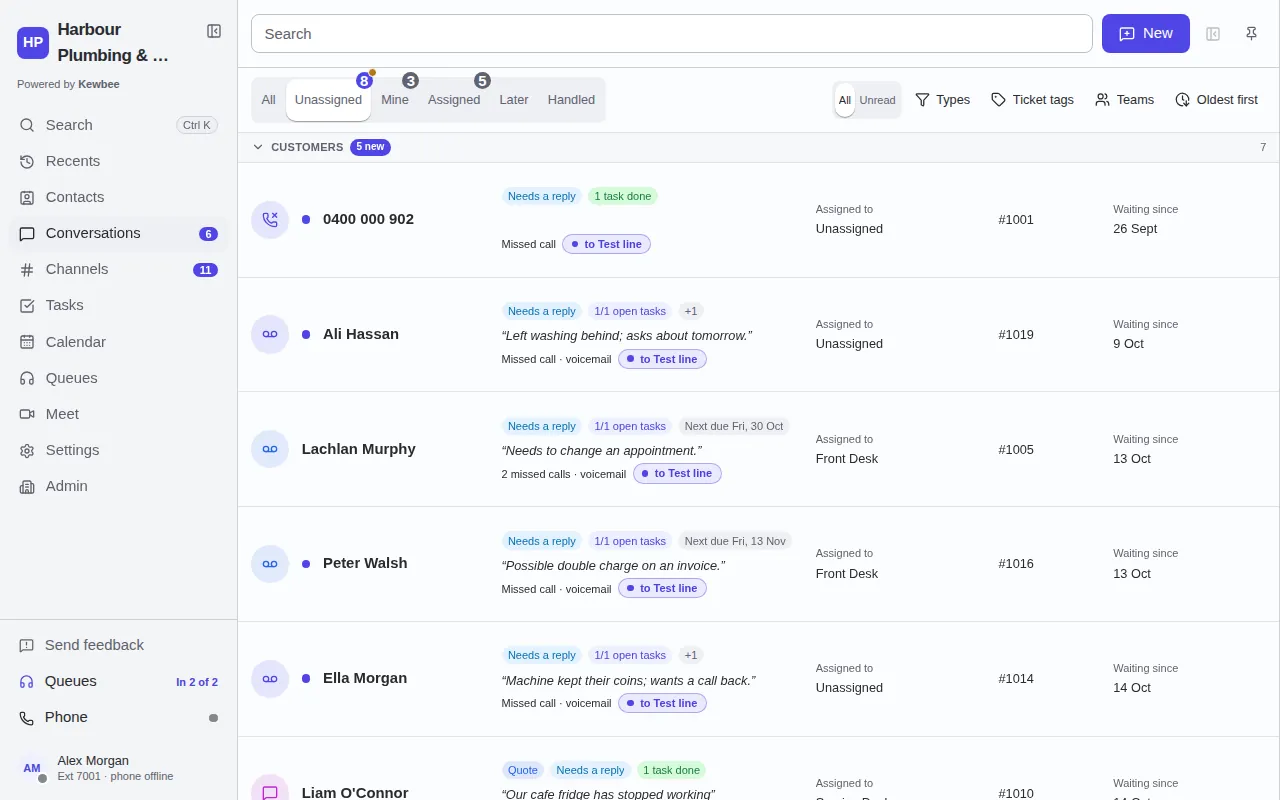The height and width of the screenshot is (800, 1280).
Task: Click the top Search input field
Action: click(672, 34)
